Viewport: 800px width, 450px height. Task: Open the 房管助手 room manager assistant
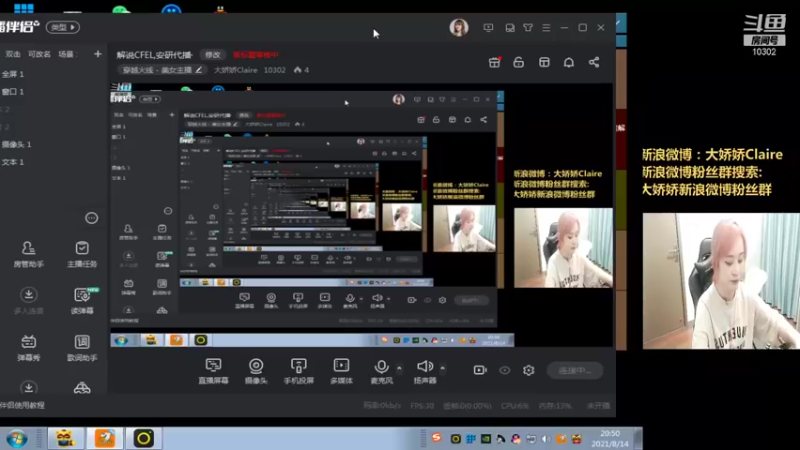[29, 254]
